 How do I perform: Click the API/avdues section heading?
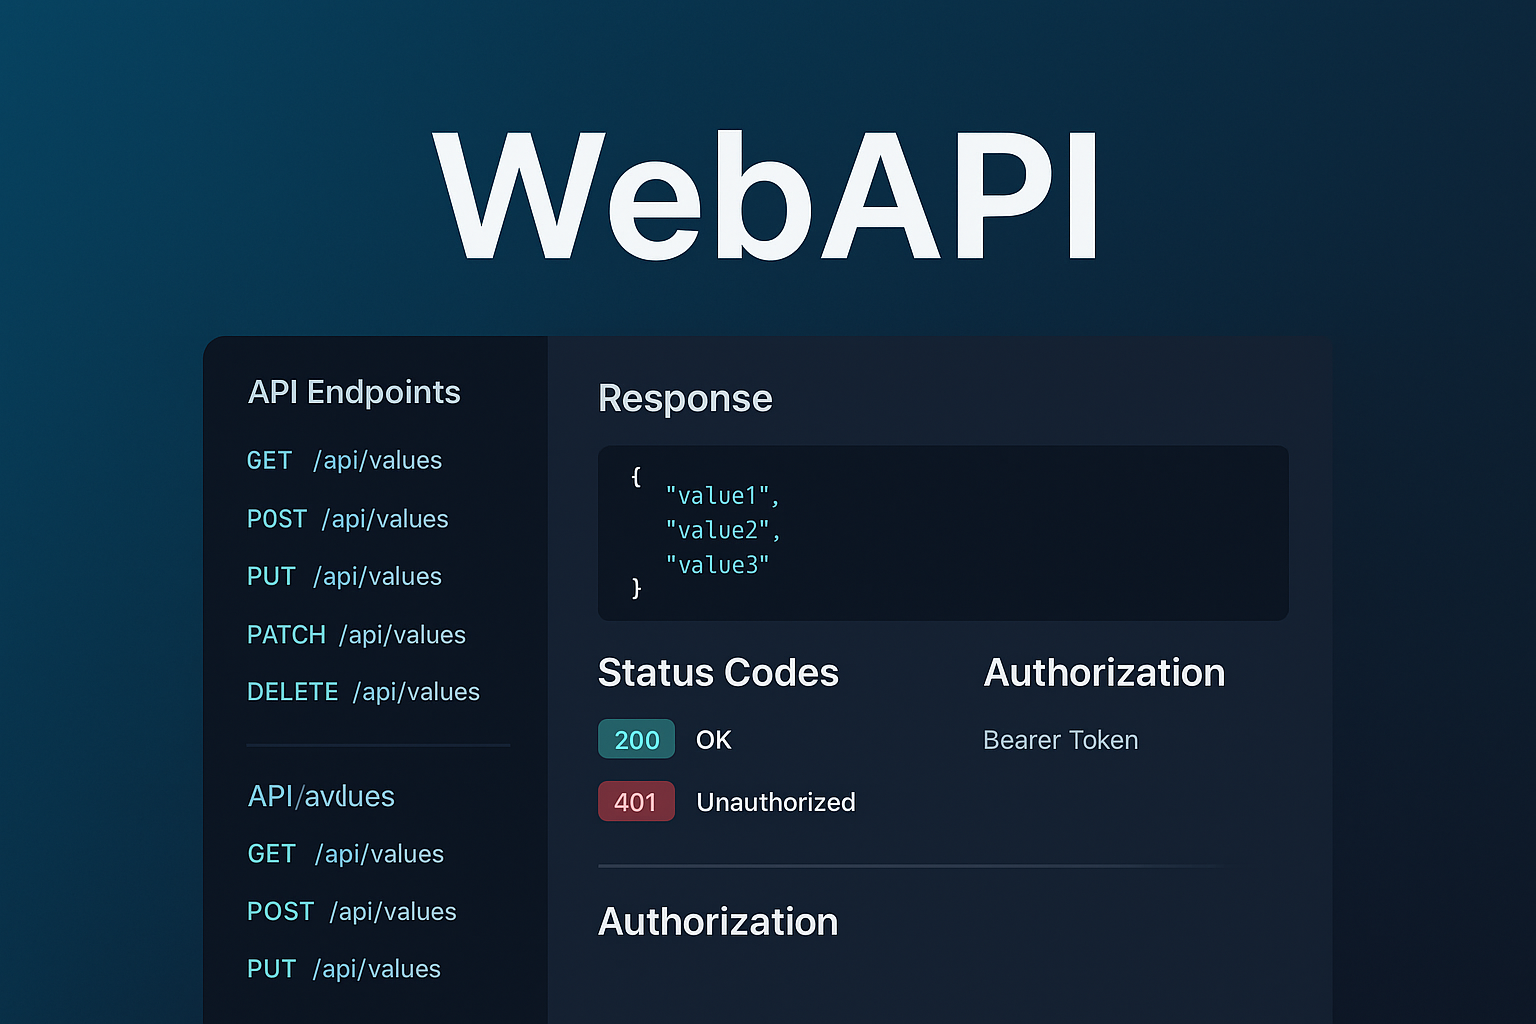pyautogui.click(x=321, y=796)
